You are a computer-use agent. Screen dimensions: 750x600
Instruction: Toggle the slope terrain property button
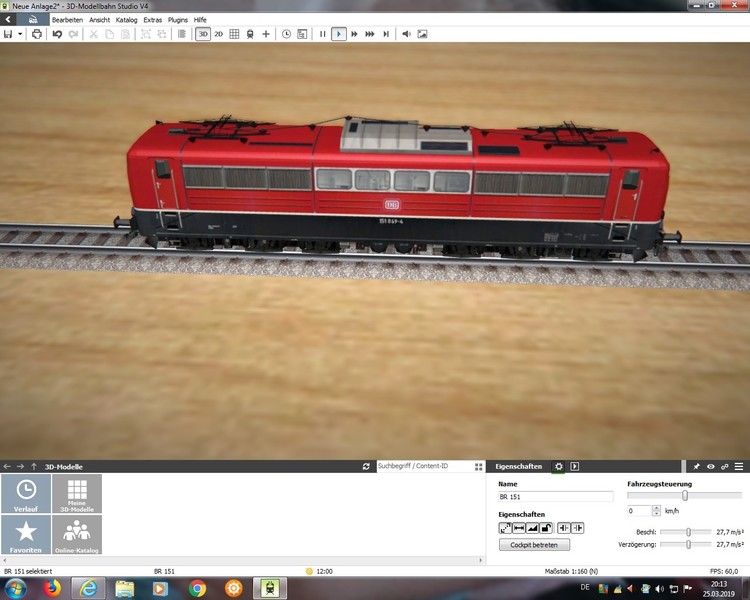[x=532, y=528]
